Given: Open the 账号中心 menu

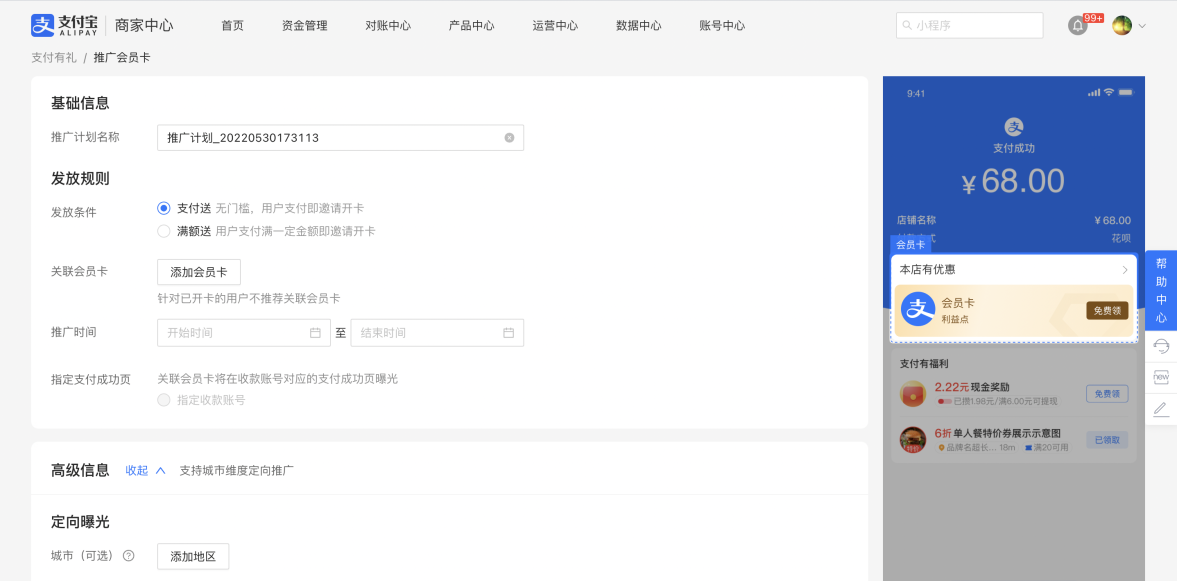Looking at the screenshot, I should coord(722,26).
